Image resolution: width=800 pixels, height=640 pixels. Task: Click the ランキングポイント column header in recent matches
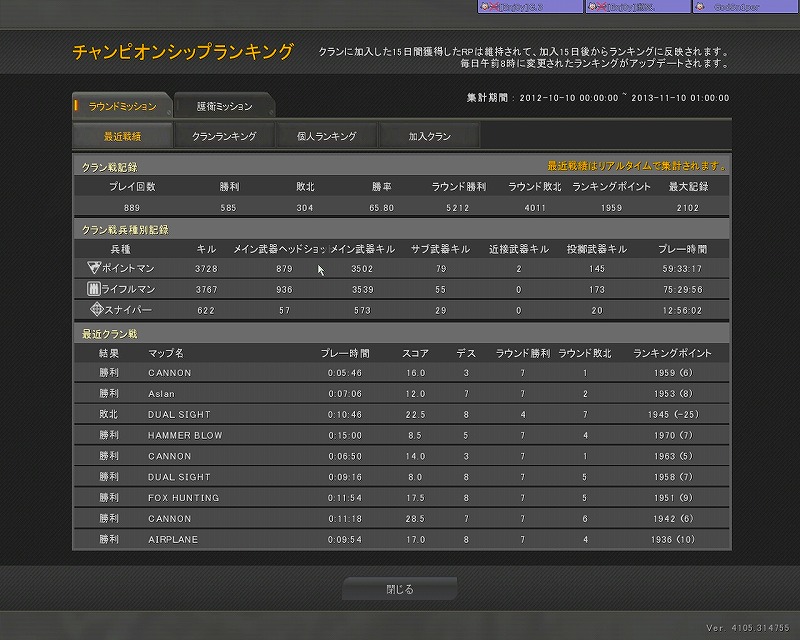tap(672, 353)
